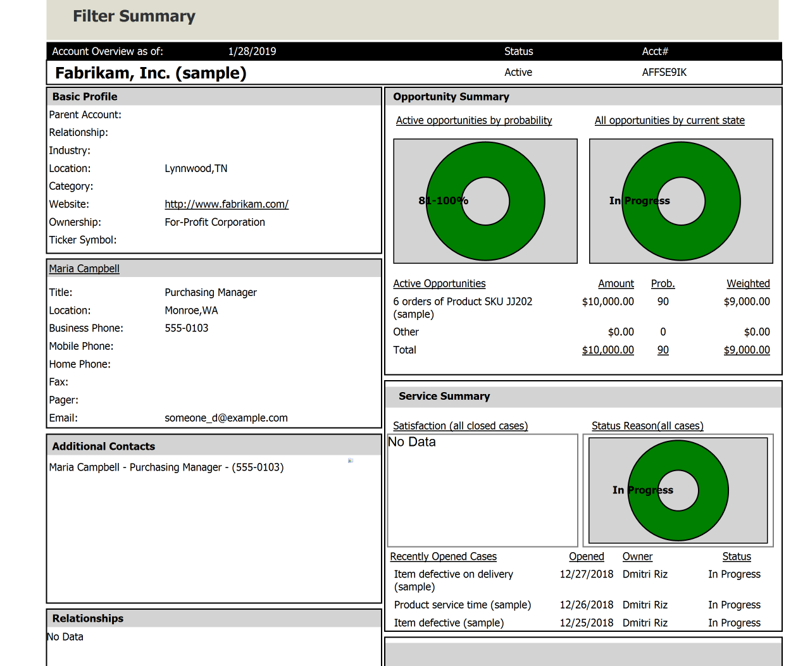The height and width of the screenshot is (666, 791).
Task: Click the Opened column header
Action: [586, 557]
